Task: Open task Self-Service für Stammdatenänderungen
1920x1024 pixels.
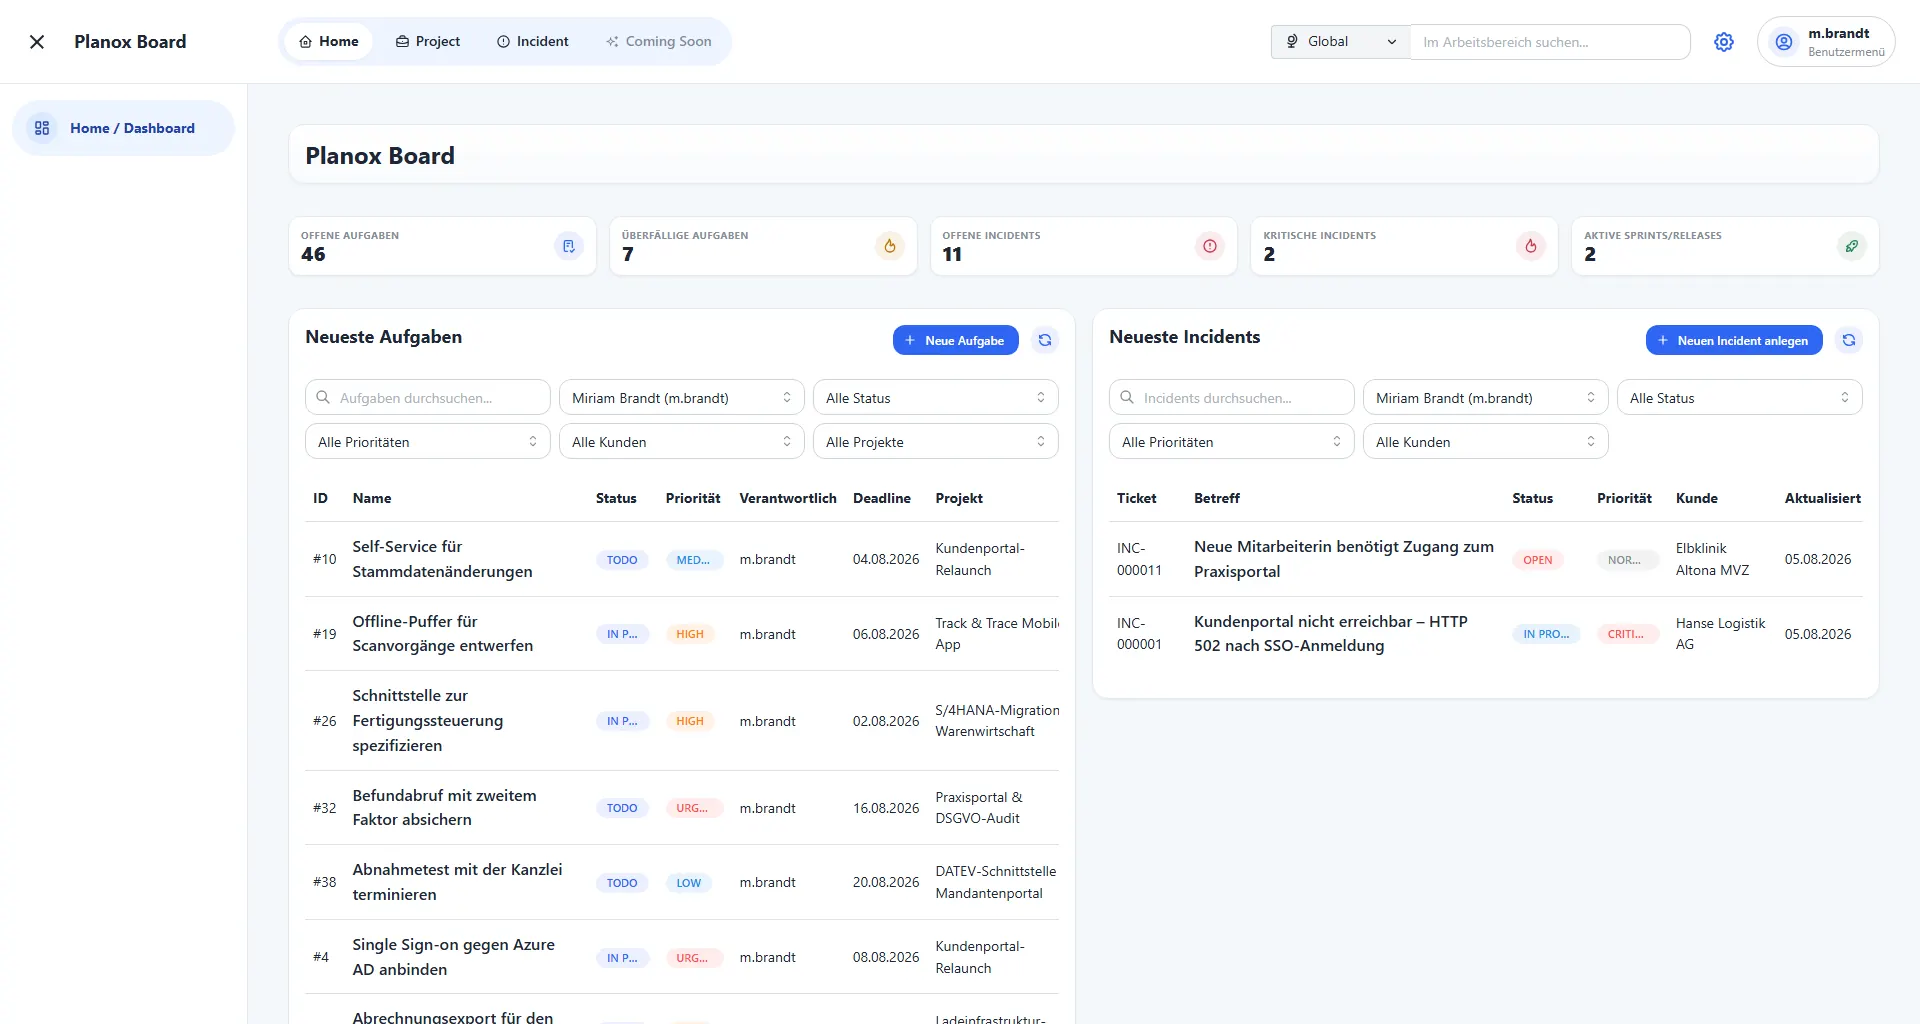Action: pyautogui.click(x=442, y=559)
